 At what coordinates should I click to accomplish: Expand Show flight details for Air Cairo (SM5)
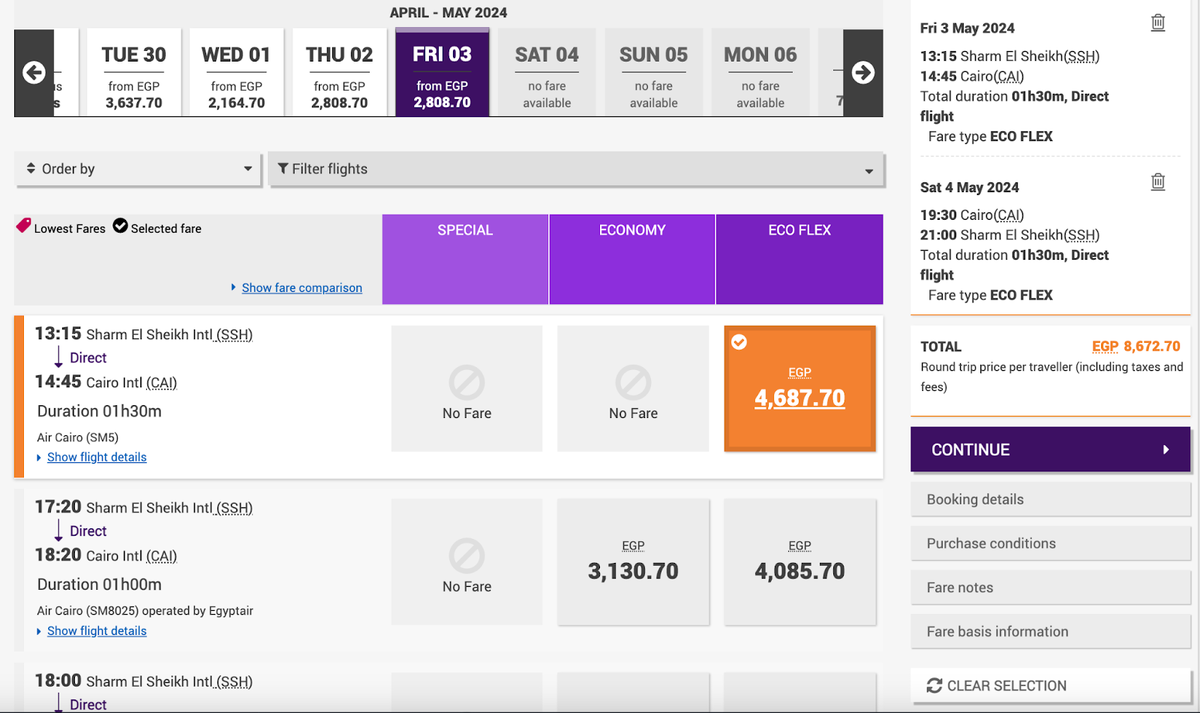coord(96,457)
